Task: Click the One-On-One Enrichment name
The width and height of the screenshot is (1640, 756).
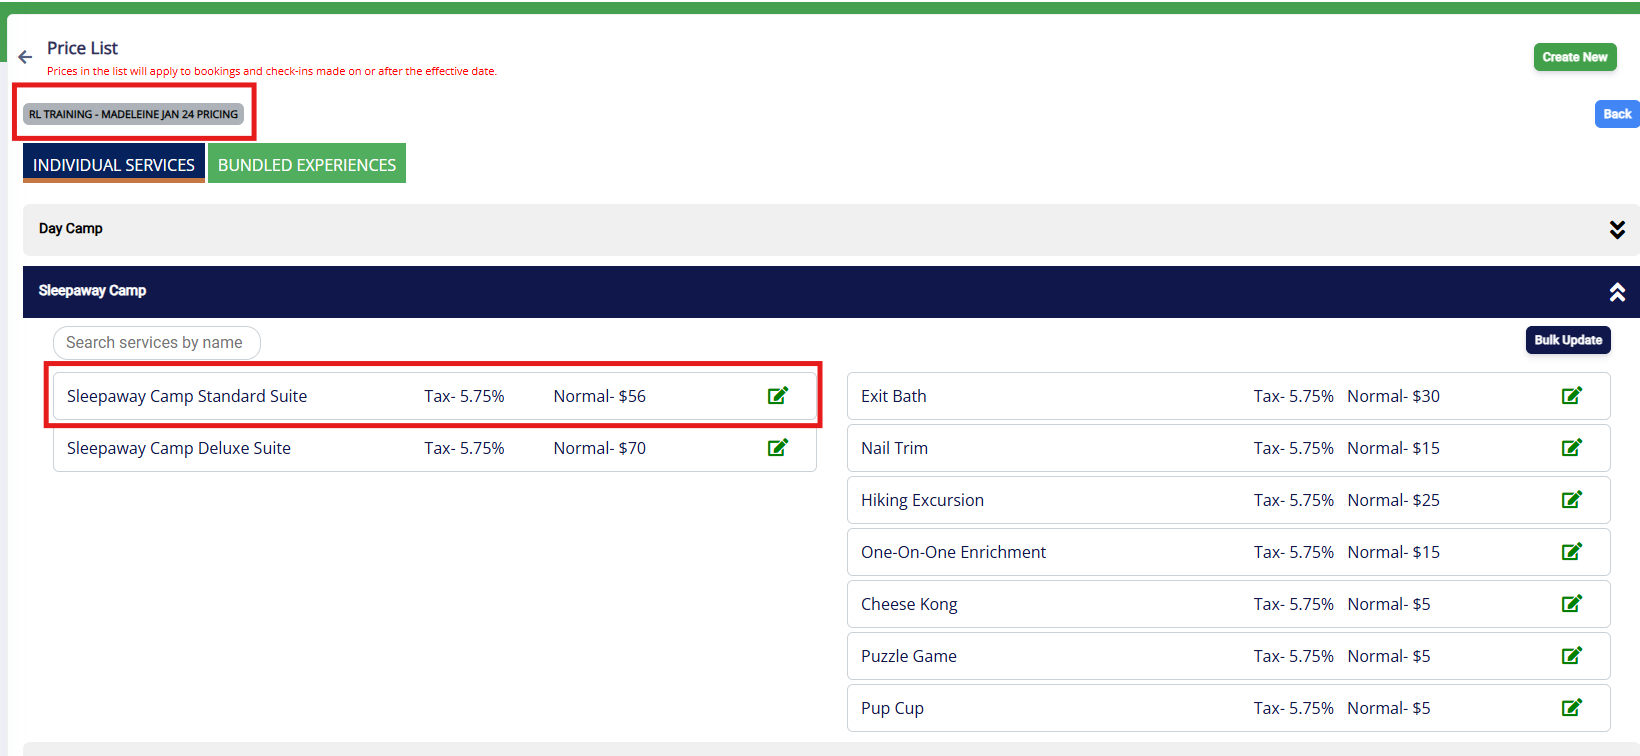Action: coord(953,552)
